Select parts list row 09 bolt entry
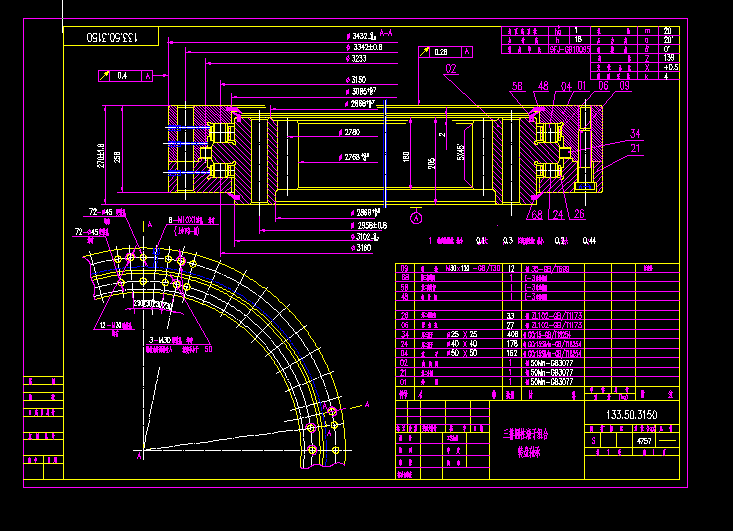733x531 pixels. [x=537, y=268]
